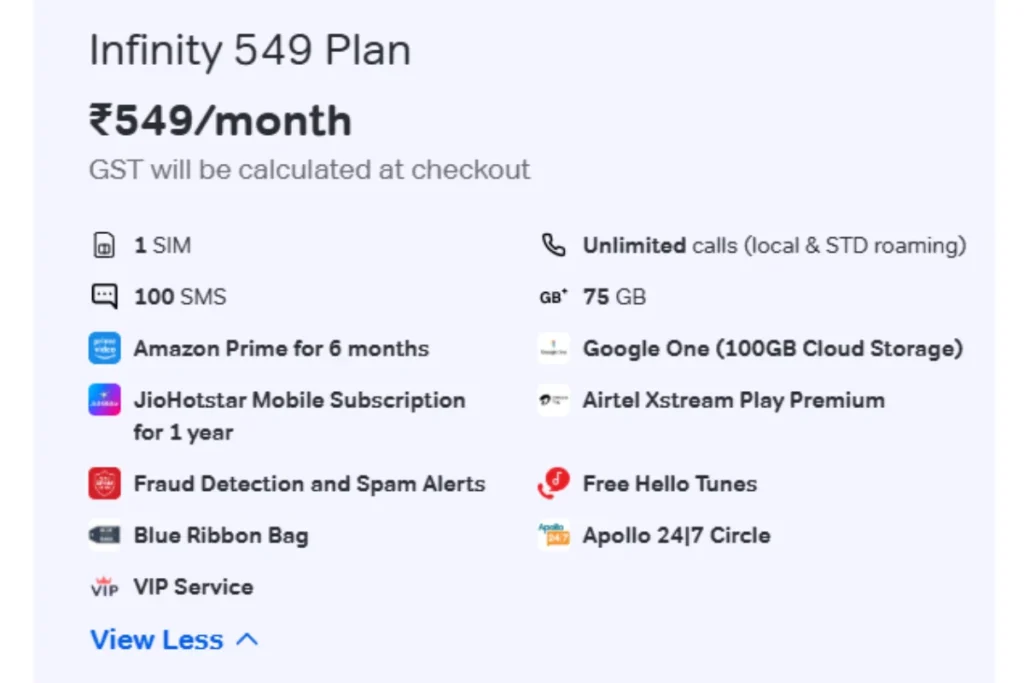This screenshot has height=683, width=1024.
Task: Click the SIM card icon
Action: (x=104, y=245)
